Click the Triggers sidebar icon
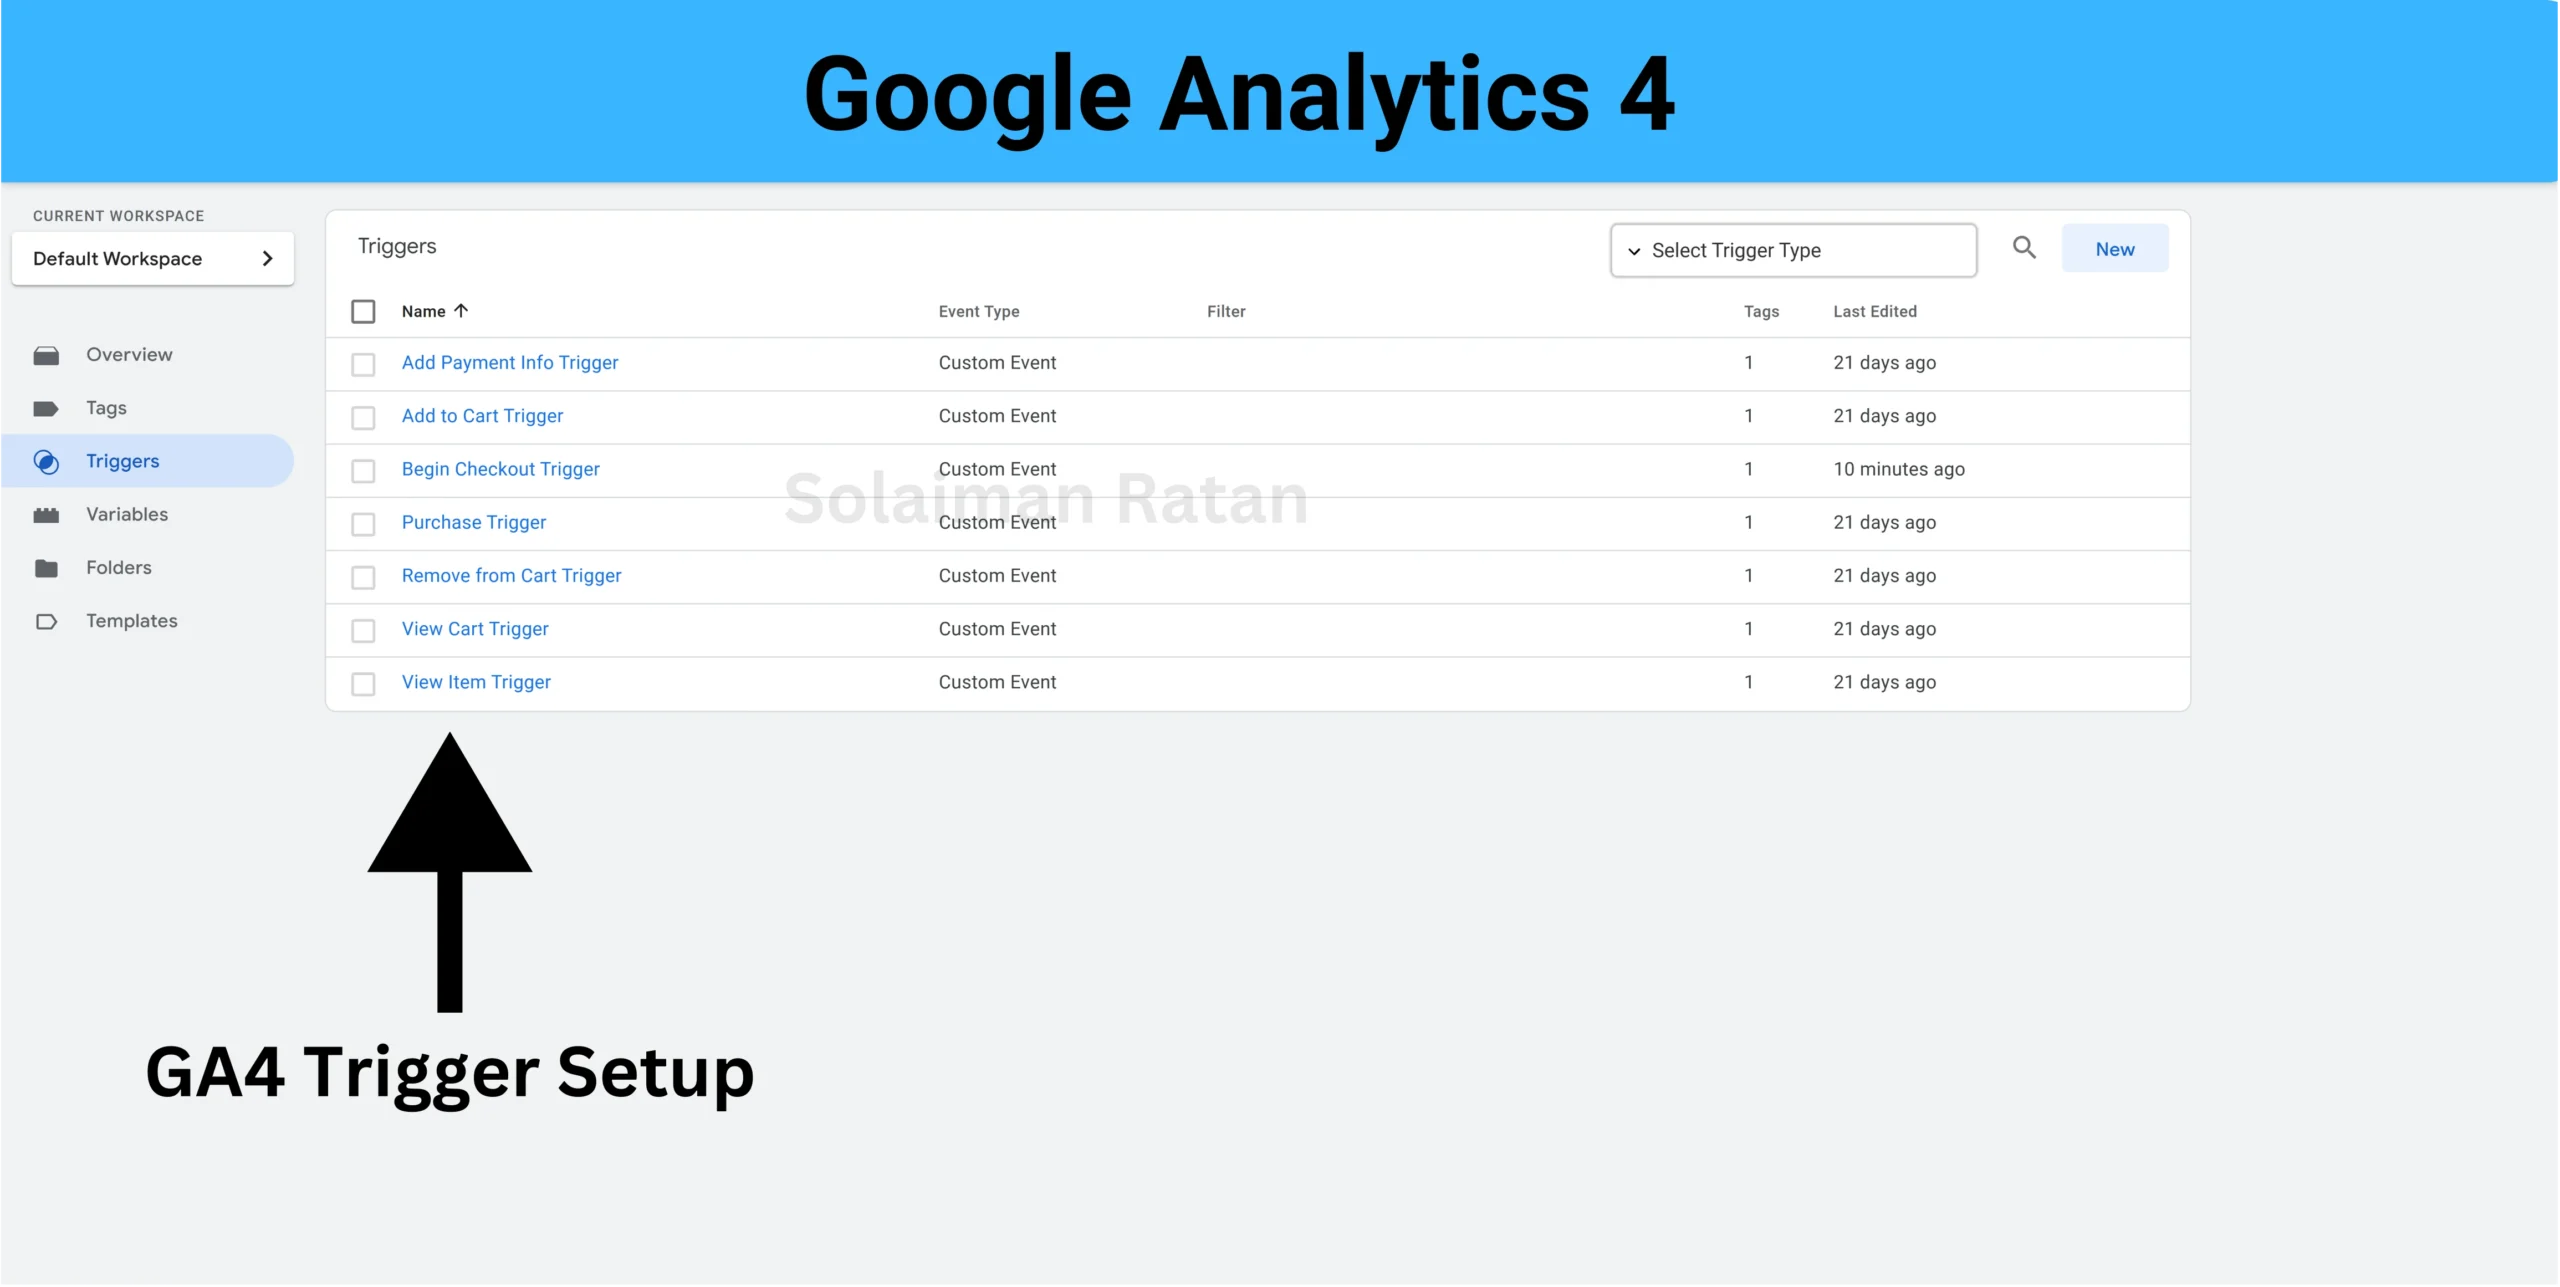 pos(46,461)
